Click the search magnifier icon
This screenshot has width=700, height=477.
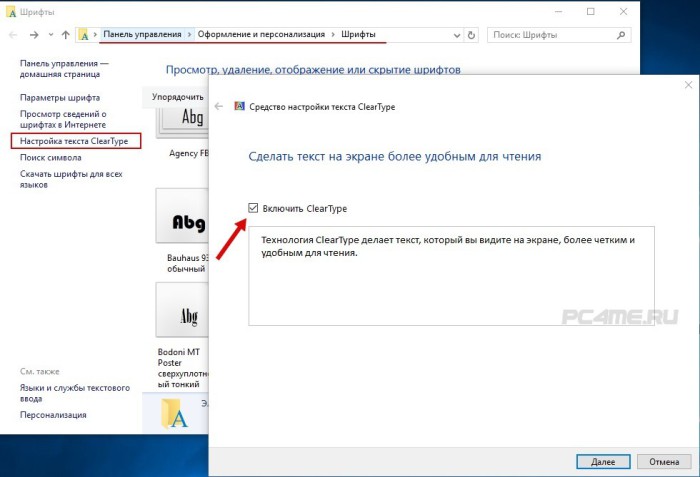(621, 35)
